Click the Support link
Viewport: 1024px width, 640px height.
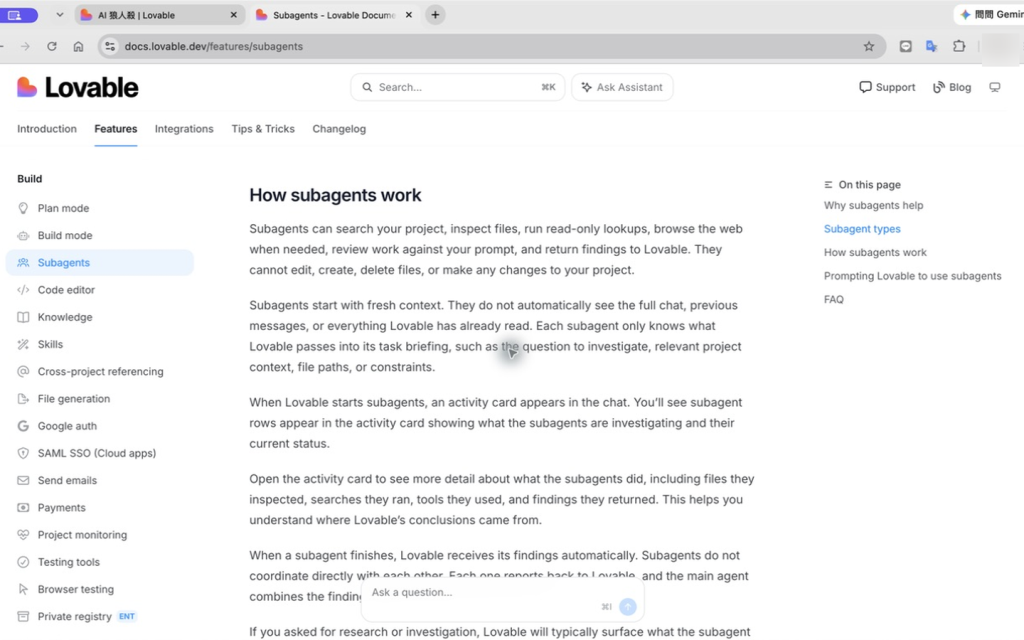coord(887,88)
